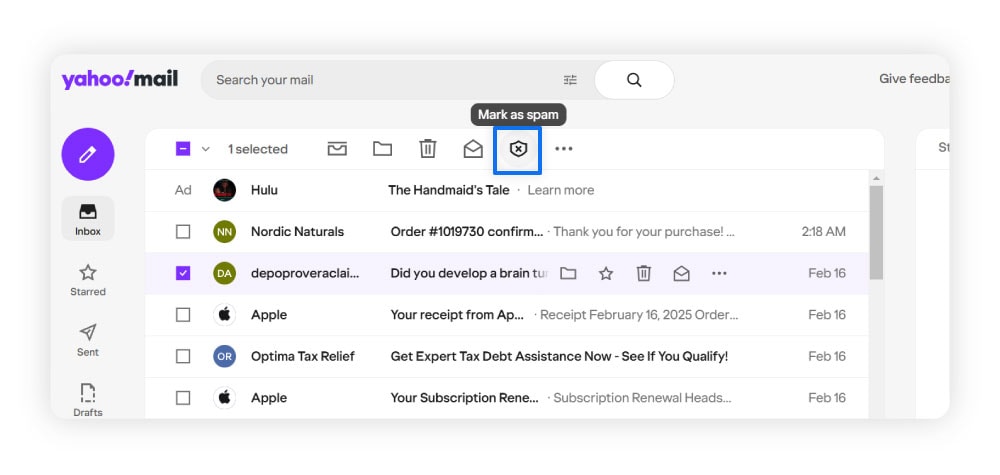Star the depoproveraclaim email
The image size is (1000, 475).
coord(606,274)
